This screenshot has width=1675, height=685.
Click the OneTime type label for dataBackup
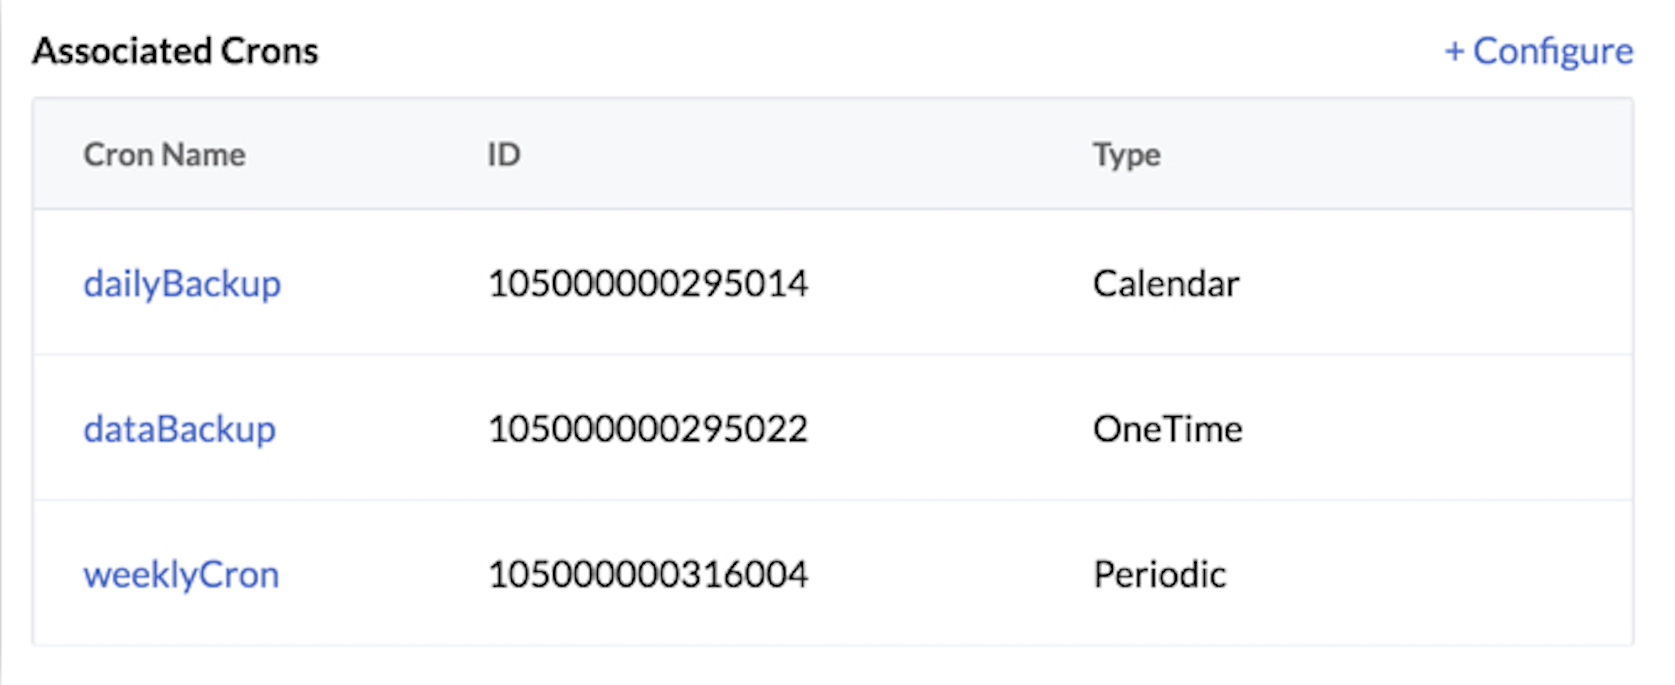coord(1167,428)
